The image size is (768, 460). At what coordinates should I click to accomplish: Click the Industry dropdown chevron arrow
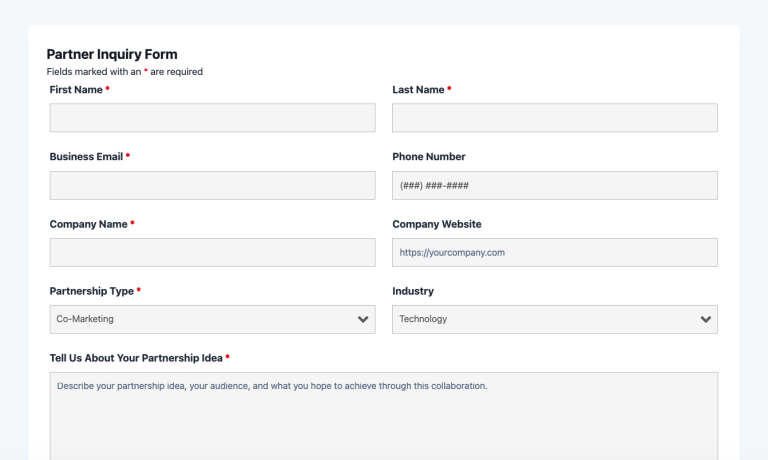[x=705, y=319]
